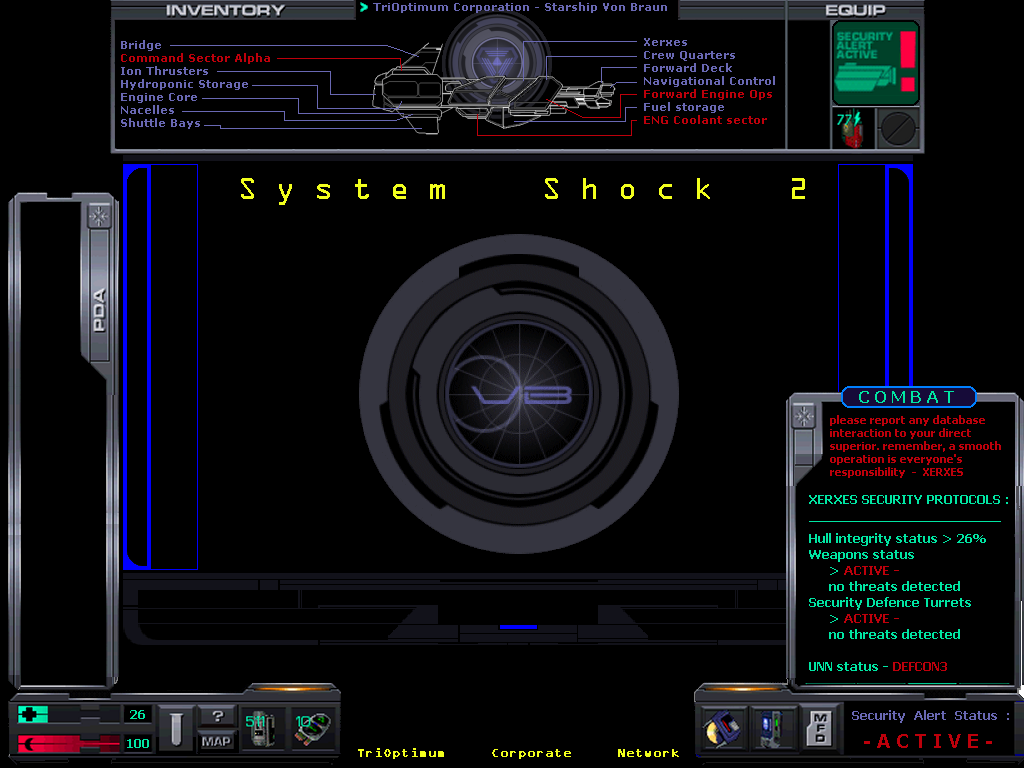Click the question mark help button
Image resolution: width=1024 pixels, height=768 pixels.
[x=217, y=717]
